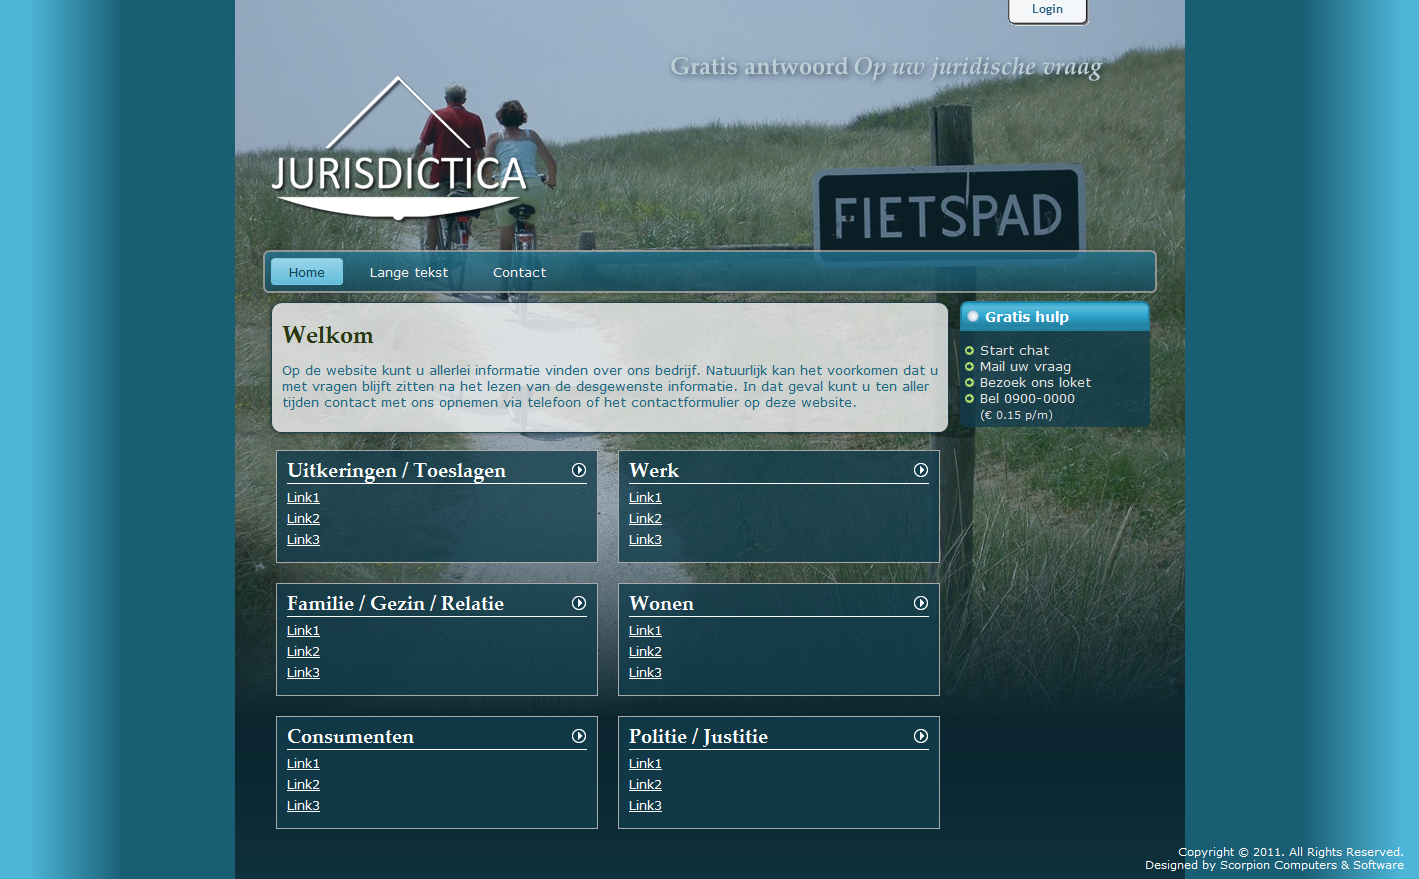Open Link1 under Werk

(645, 498)
